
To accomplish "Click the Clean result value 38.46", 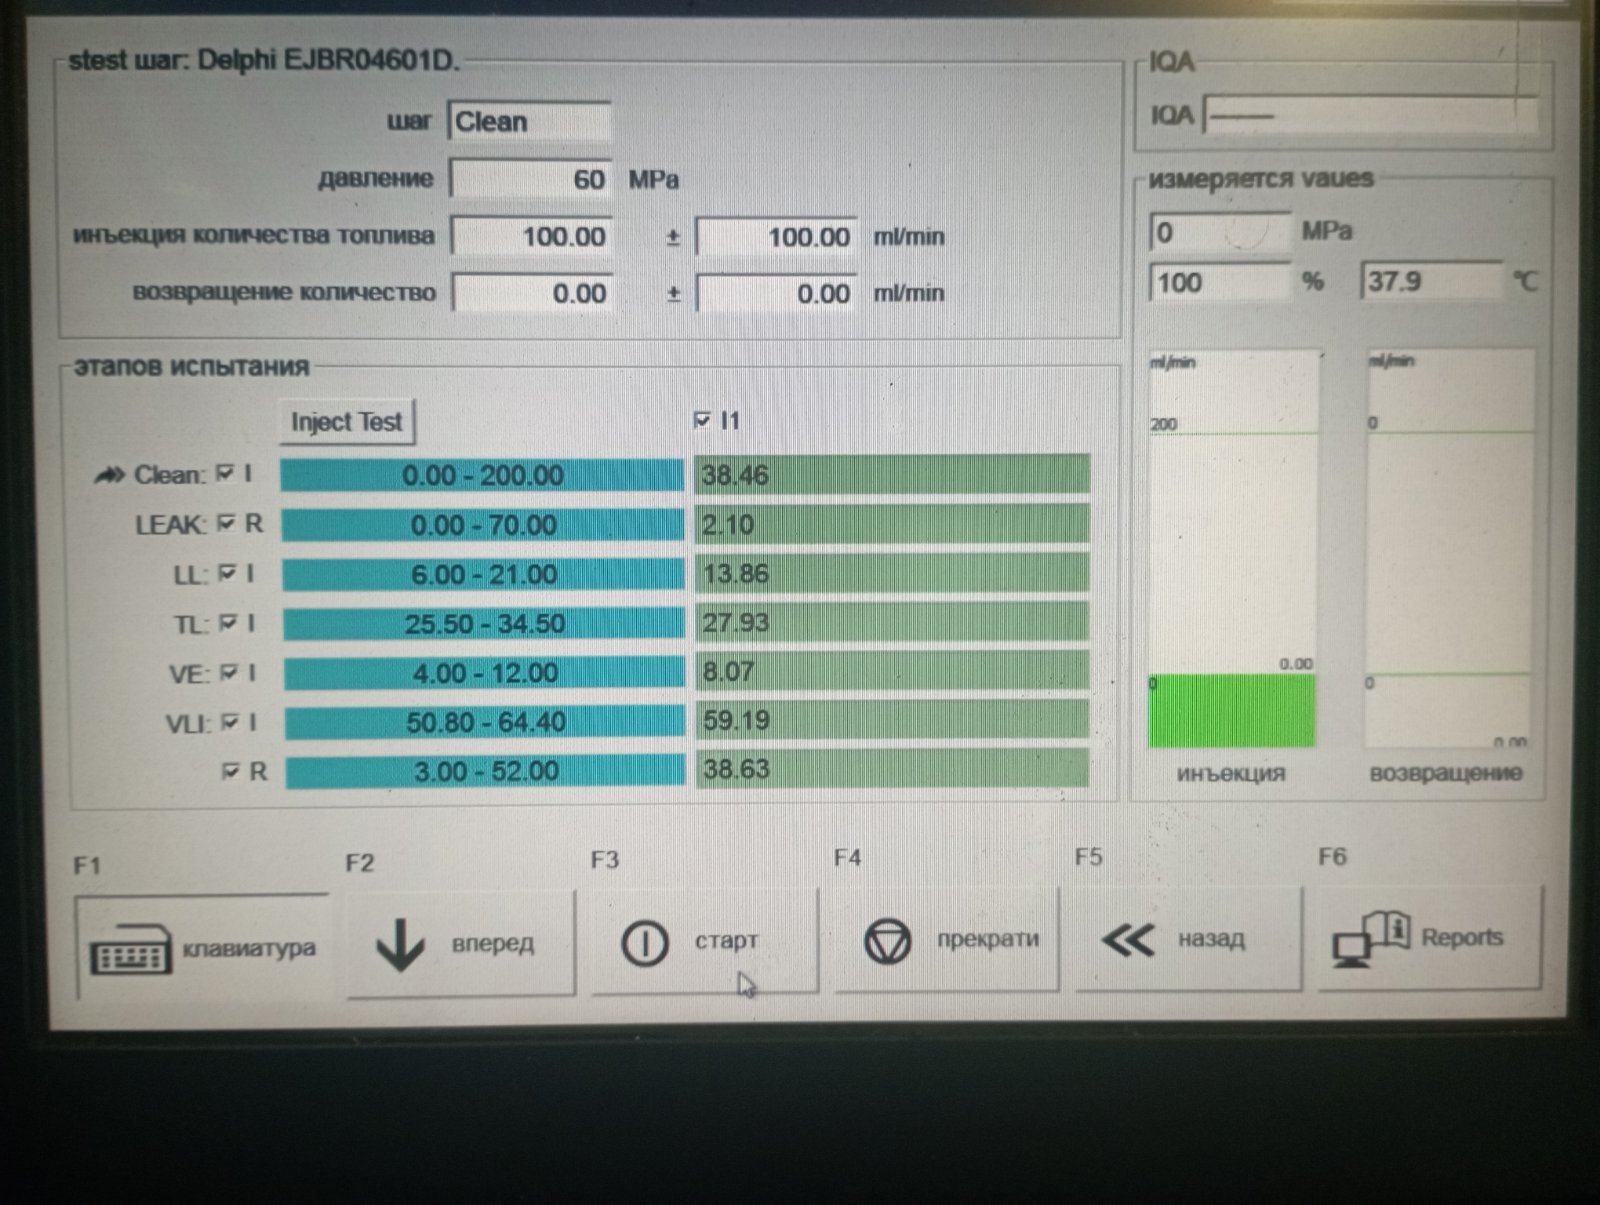I will click(892, 474).
